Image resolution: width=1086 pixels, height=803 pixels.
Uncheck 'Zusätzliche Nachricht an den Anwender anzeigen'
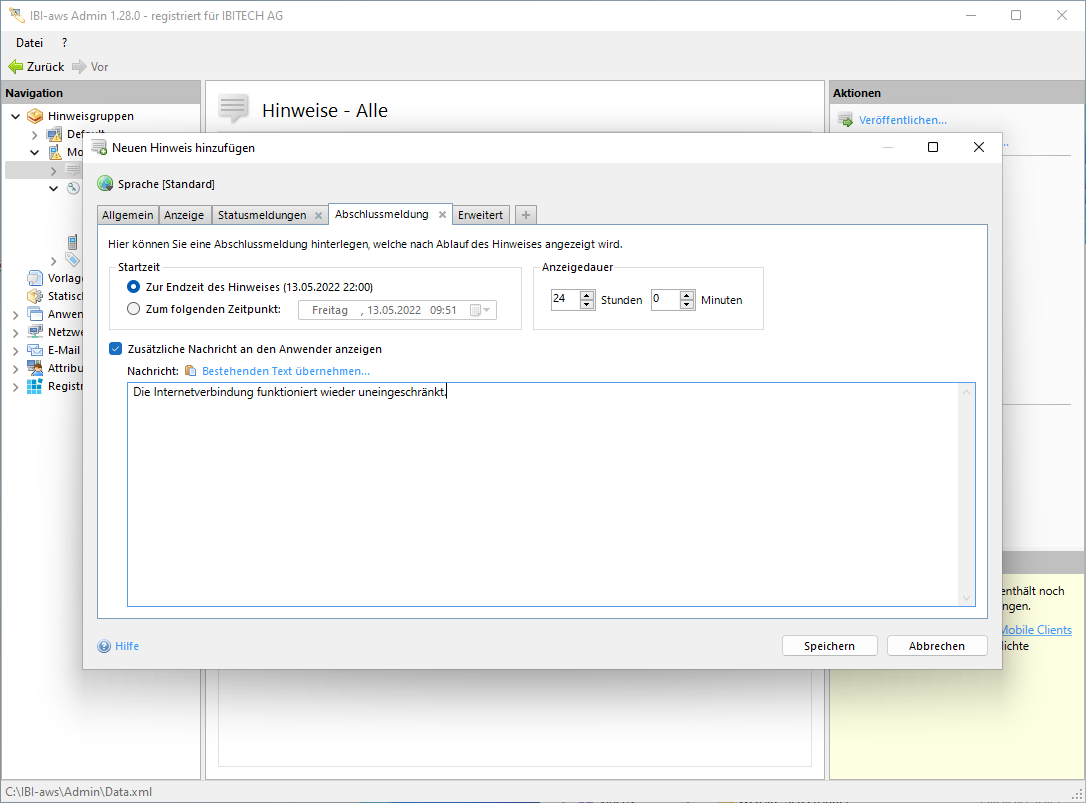click(116, 349)
